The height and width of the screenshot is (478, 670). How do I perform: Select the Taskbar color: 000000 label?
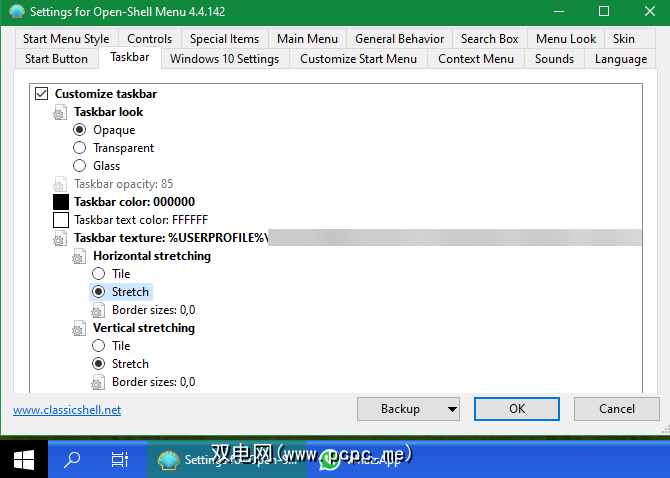[134, 202]
